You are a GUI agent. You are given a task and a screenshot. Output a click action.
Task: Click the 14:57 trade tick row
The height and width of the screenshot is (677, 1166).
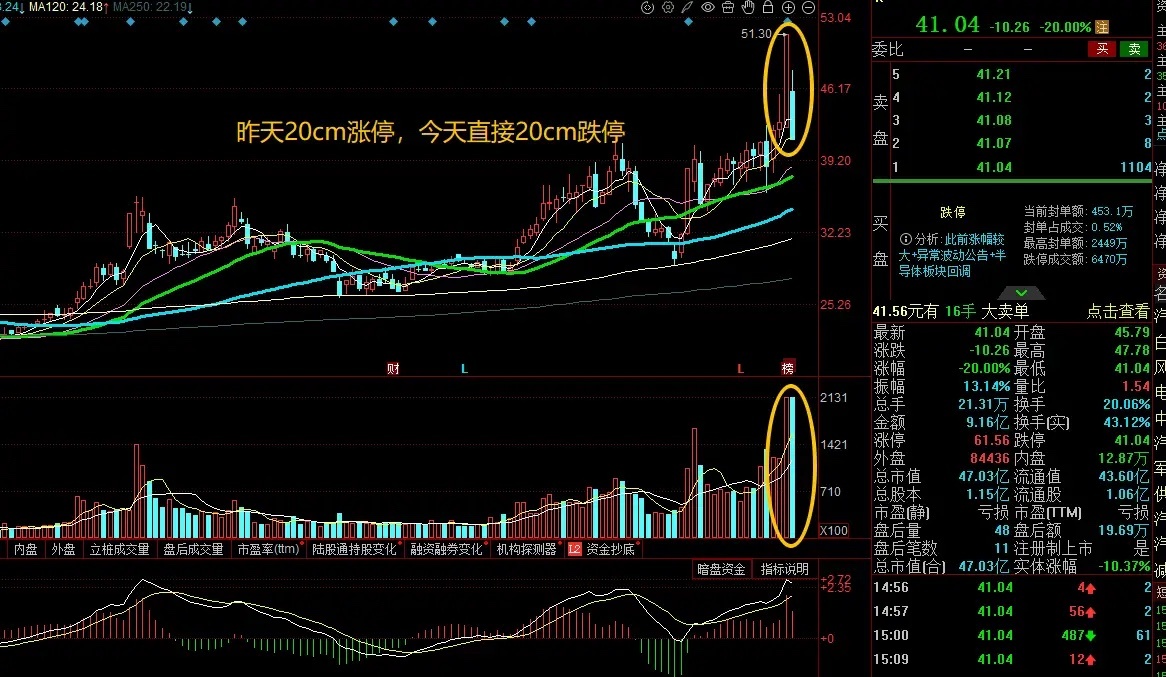[1012, 612]
